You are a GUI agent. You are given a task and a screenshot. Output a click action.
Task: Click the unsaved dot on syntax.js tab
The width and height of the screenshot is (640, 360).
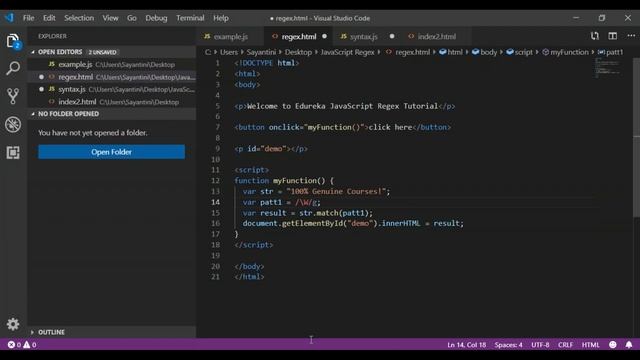pyautogui.click(x=392, y=36)
